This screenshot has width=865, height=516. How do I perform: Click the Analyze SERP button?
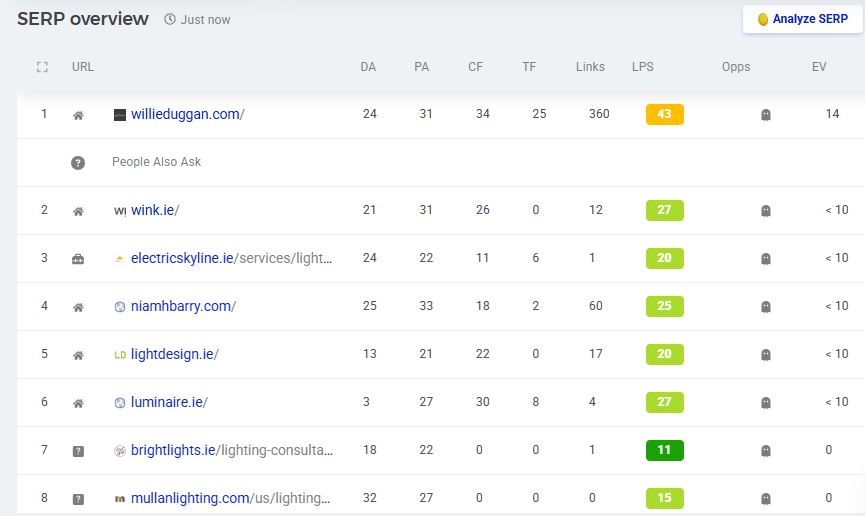[803, 19]
